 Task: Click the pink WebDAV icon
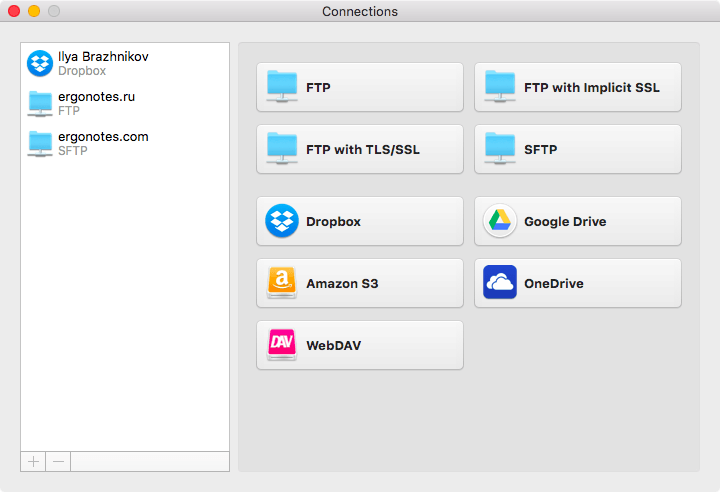coord(282,345)
